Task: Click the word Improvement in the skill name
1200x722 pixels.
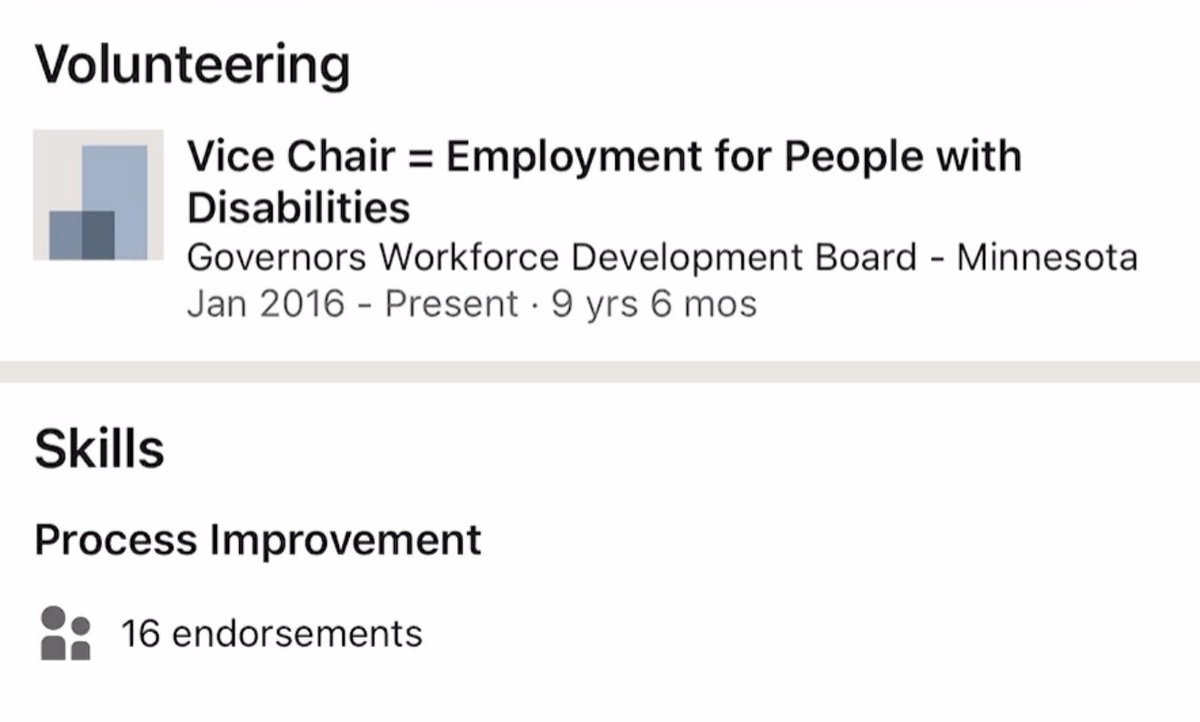Action: pos(345,540)
